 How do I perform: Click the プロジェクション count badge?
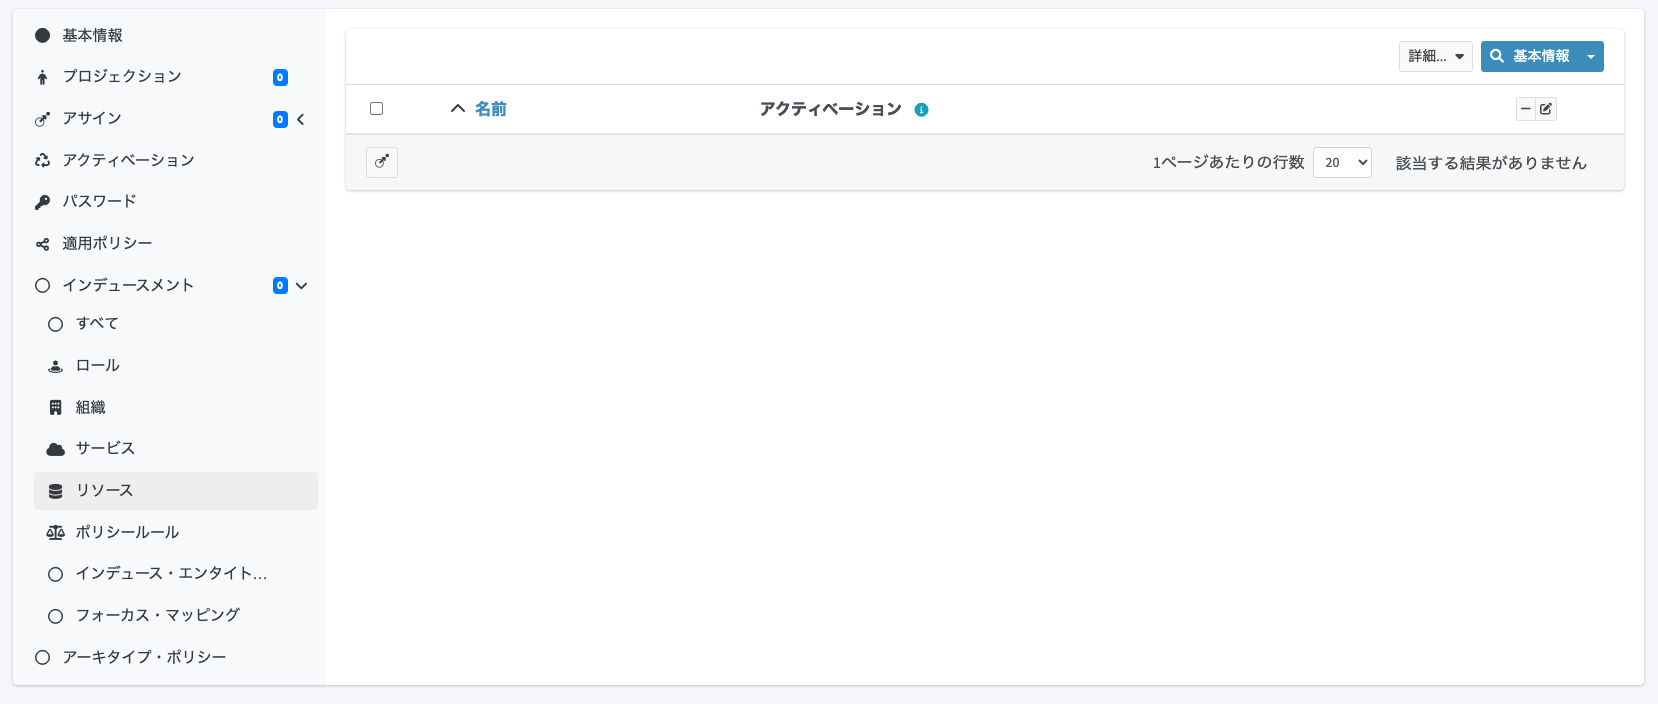[280, 78]
